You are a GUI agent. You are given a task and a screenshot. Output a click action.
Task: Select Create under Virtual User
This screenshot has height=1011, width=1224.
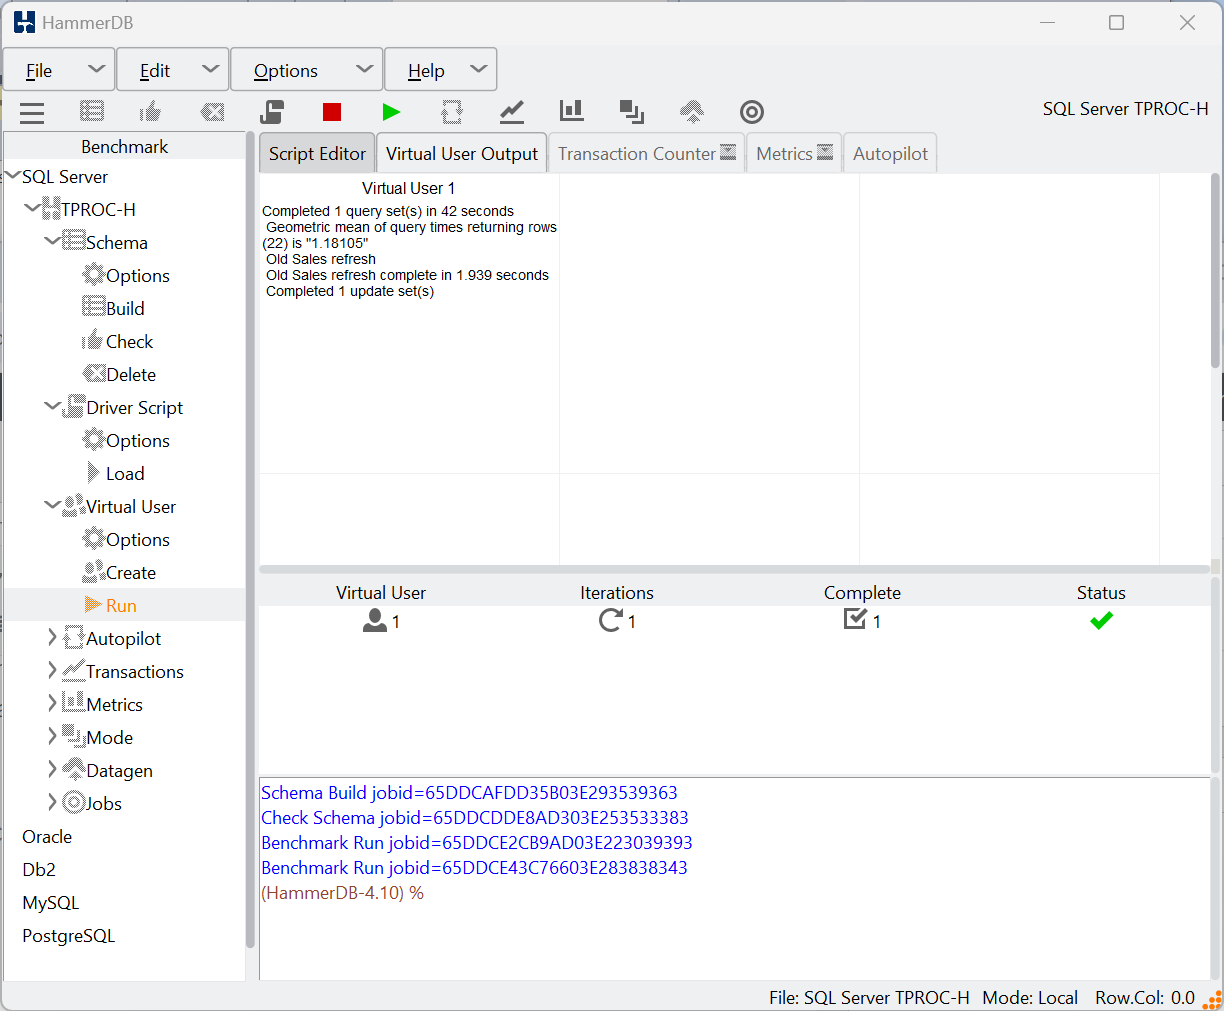(x=131, y=572)
